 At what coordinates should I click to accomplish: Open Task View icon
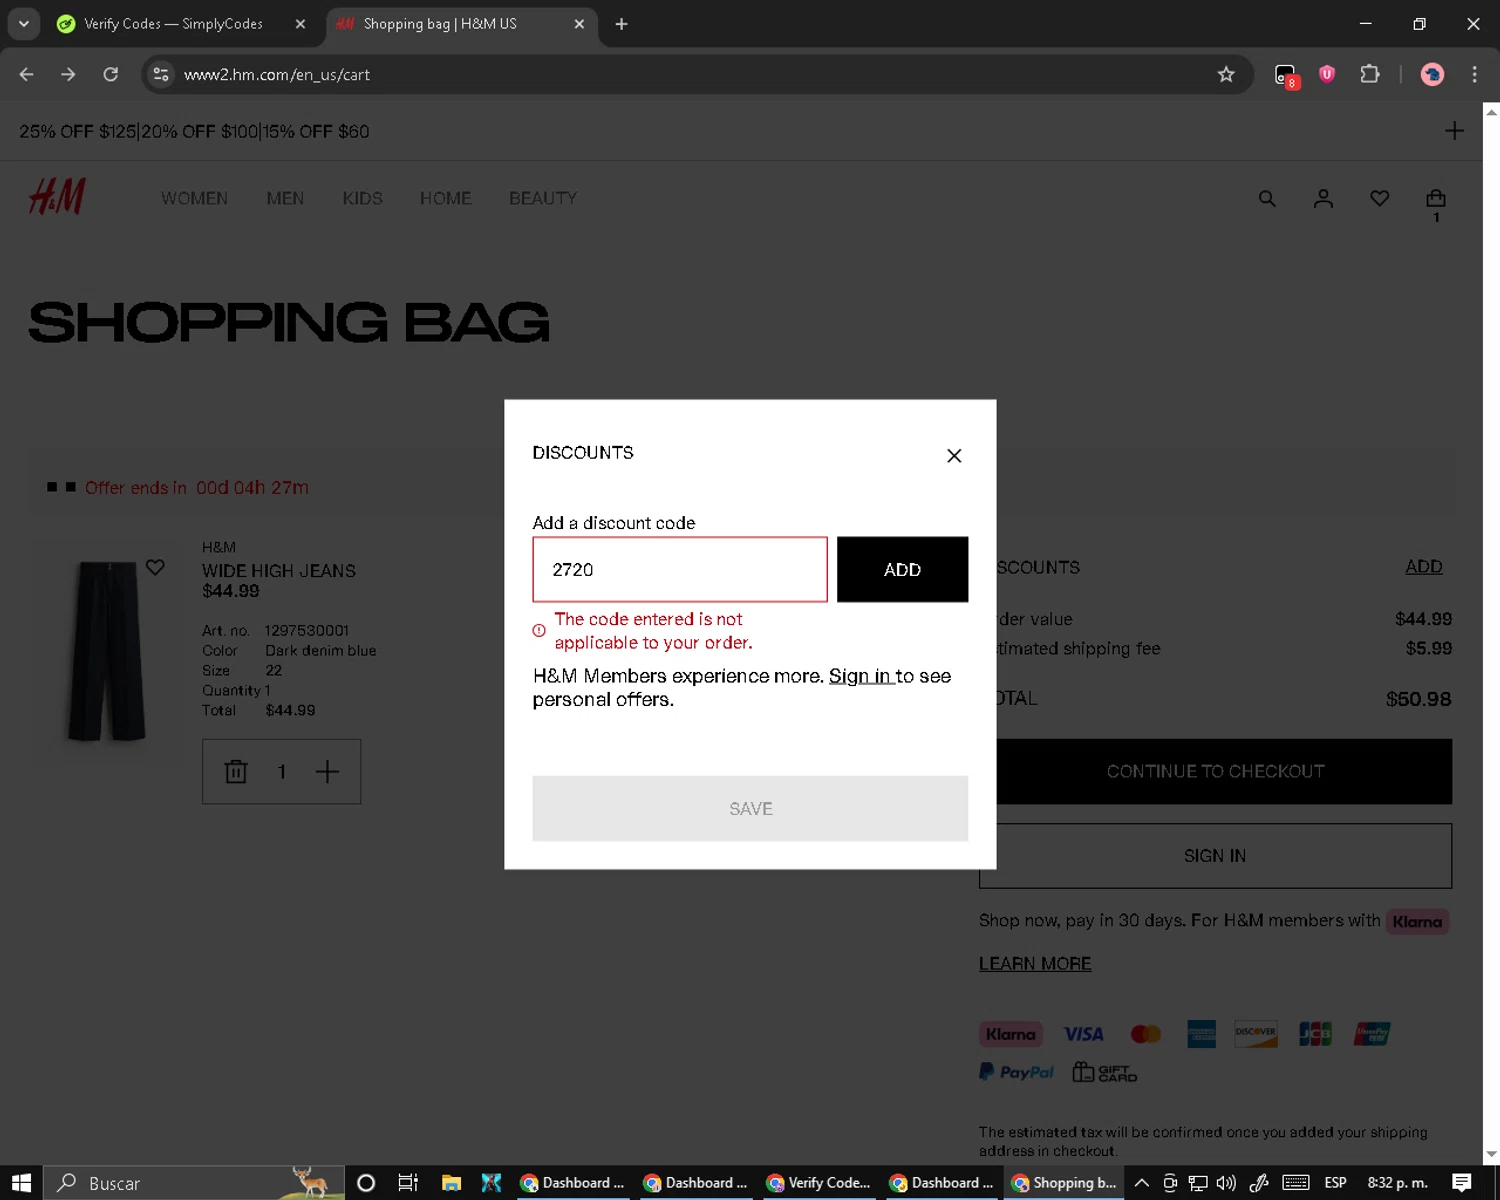(x=408, y=1183)
